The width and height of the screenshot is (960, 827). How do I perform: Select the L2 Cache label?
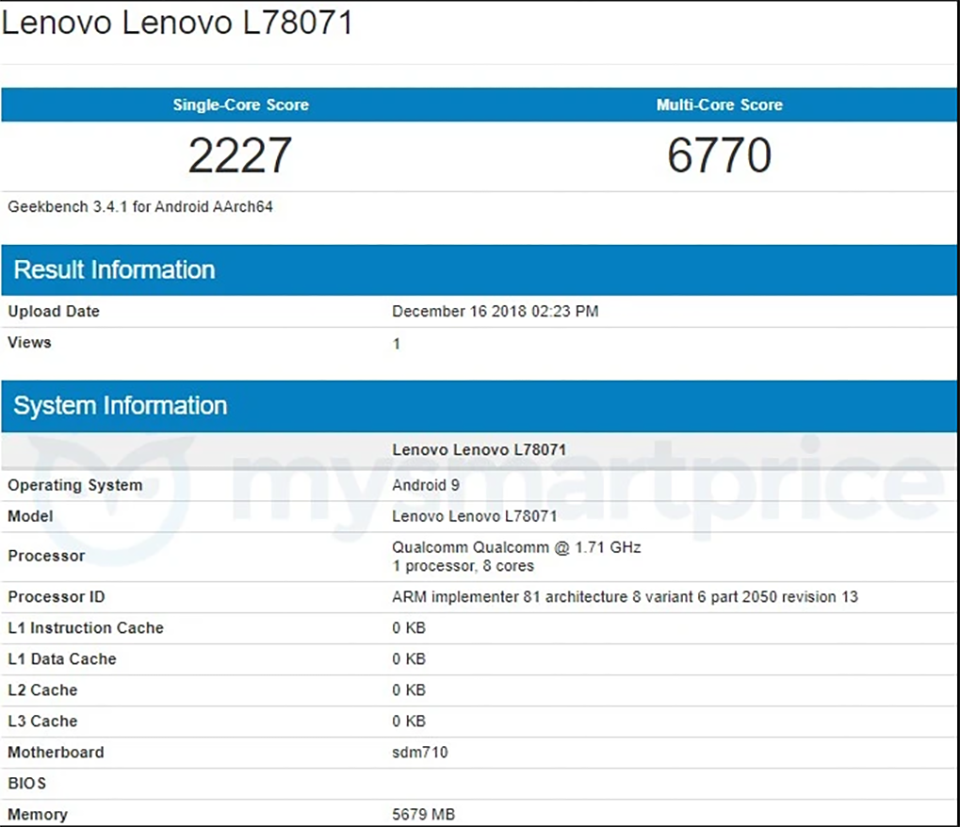pyautogui.click(x=42, y=690)
